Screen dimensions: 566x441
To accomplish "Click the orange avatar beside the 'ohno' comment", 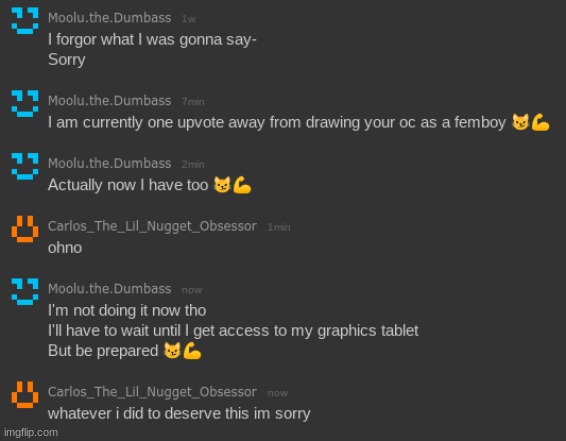I will [x=25, y=229].
